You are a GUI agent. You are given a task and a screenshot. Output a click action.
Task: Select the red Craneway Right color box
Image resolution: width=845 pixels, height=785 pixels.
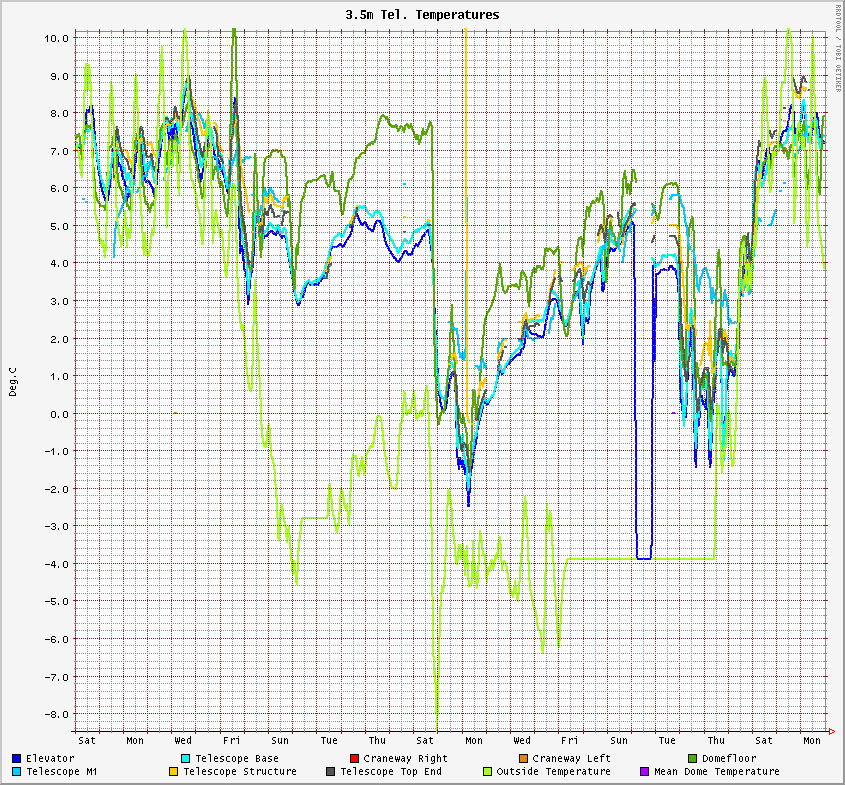click(354, 759)
